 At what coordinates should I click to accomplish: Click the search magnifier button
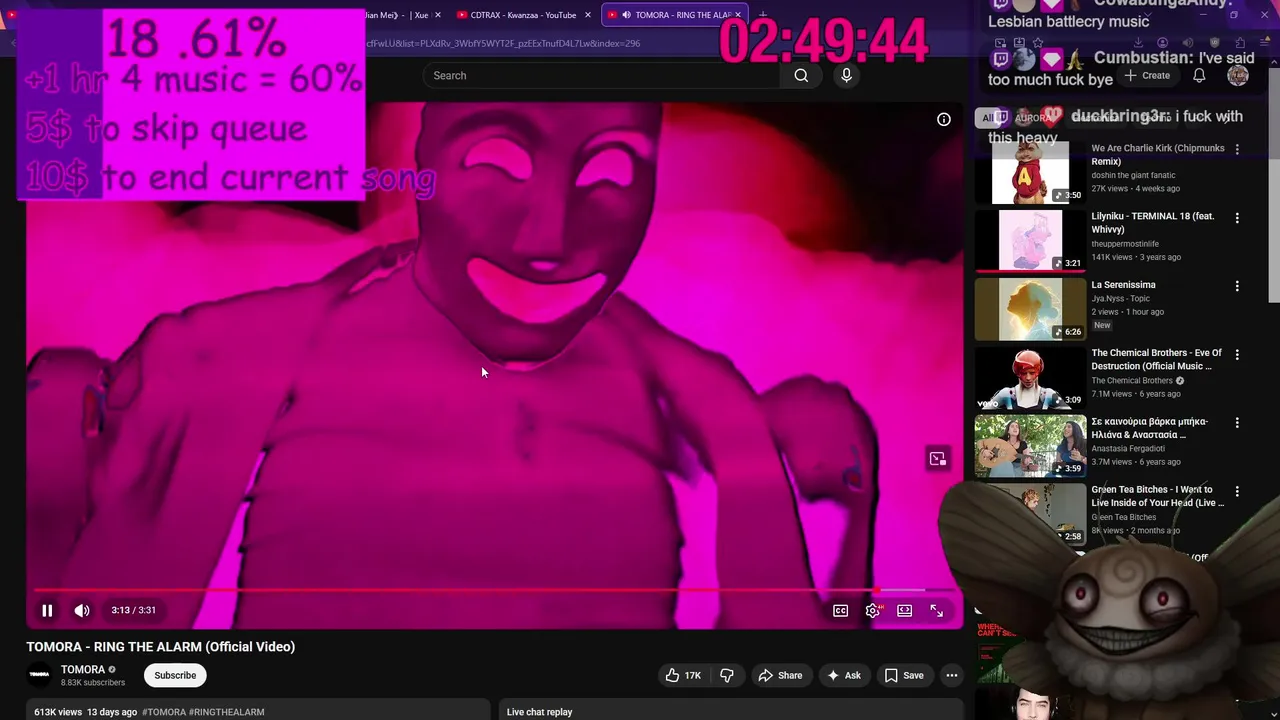point(801,75)
